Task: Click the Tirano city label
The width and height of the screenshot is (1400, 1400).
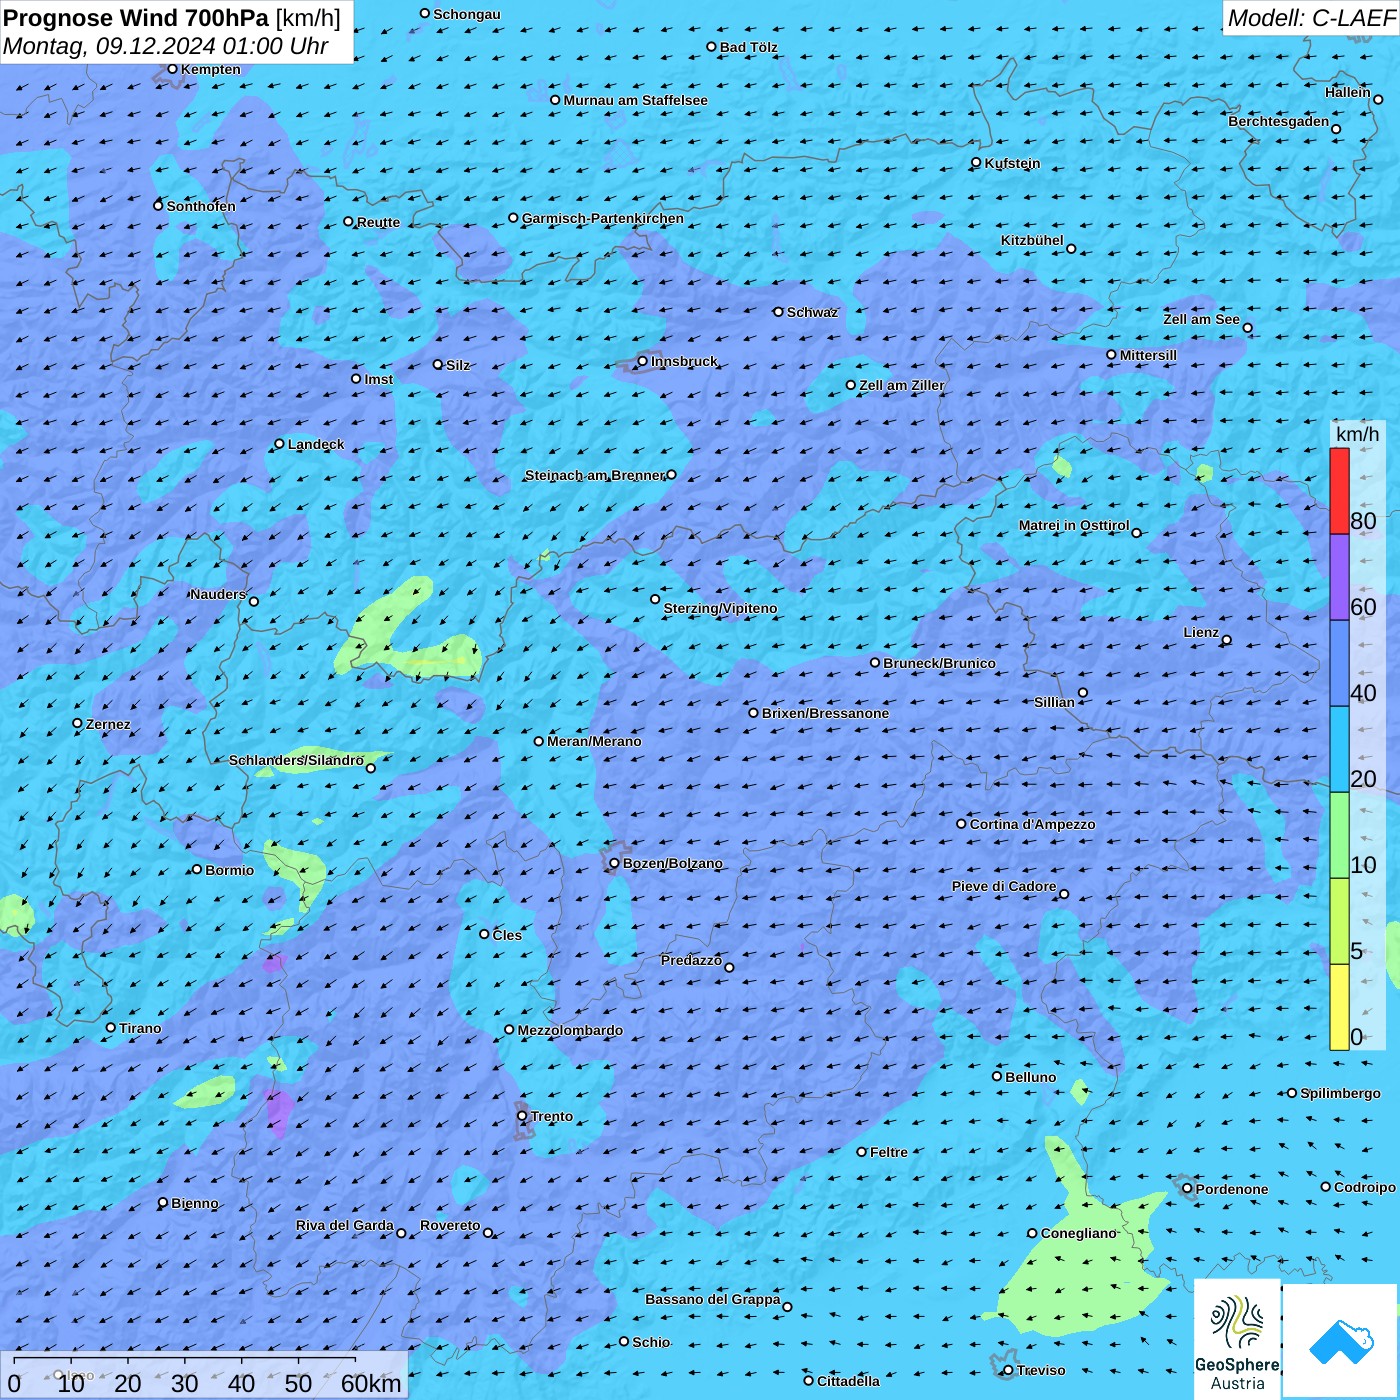Action: tap(140, 1028)
